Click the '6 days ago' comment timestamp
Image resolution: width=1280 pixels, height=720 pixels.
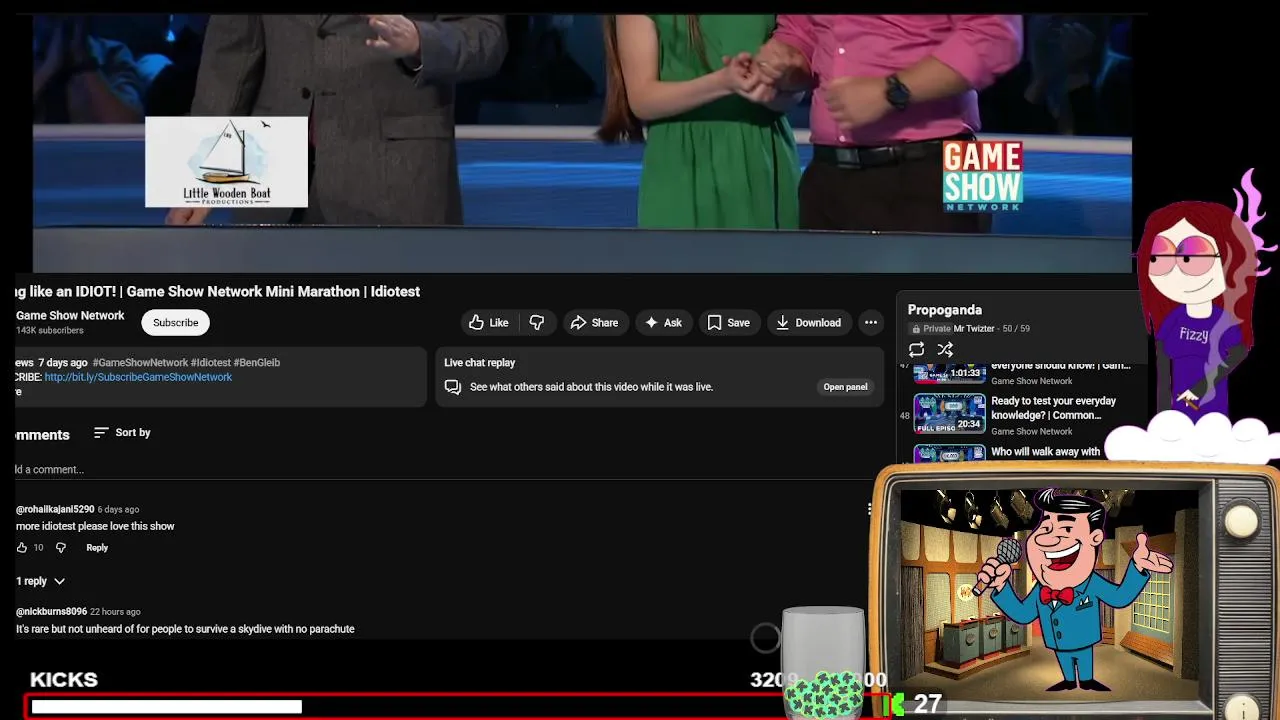tap(118, 510)
